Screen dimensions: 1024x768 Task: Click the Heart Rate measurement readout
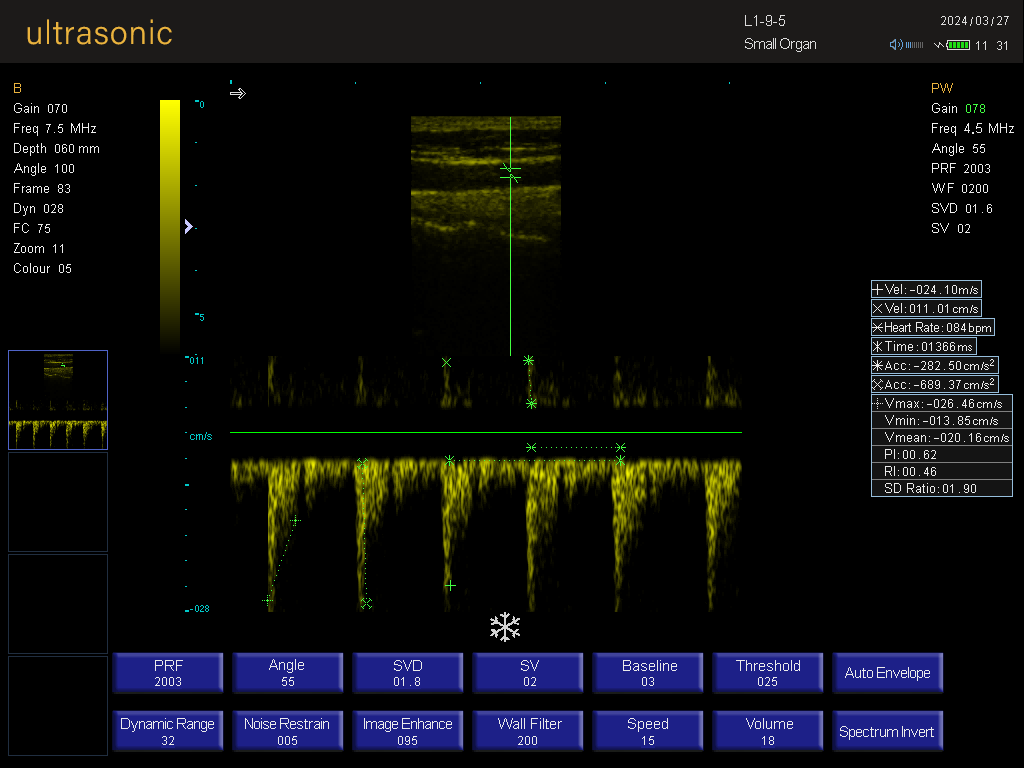click(x=932, y=327)
